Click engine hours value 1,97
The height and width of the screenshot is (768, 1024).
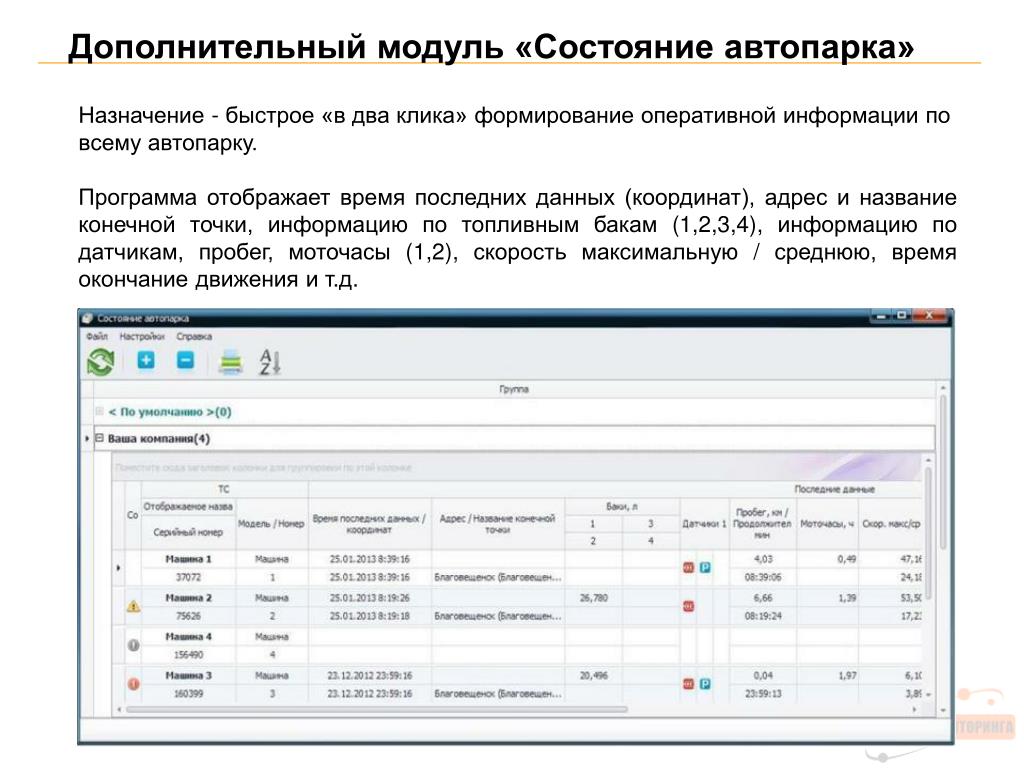click(x=847, y=675)
